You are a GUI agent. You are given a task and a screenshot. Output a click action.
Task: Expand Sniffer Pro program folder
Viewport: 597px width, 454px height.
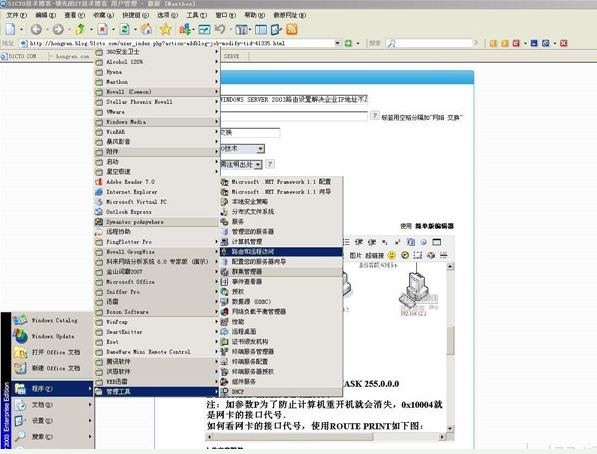(x=156, y=292)
